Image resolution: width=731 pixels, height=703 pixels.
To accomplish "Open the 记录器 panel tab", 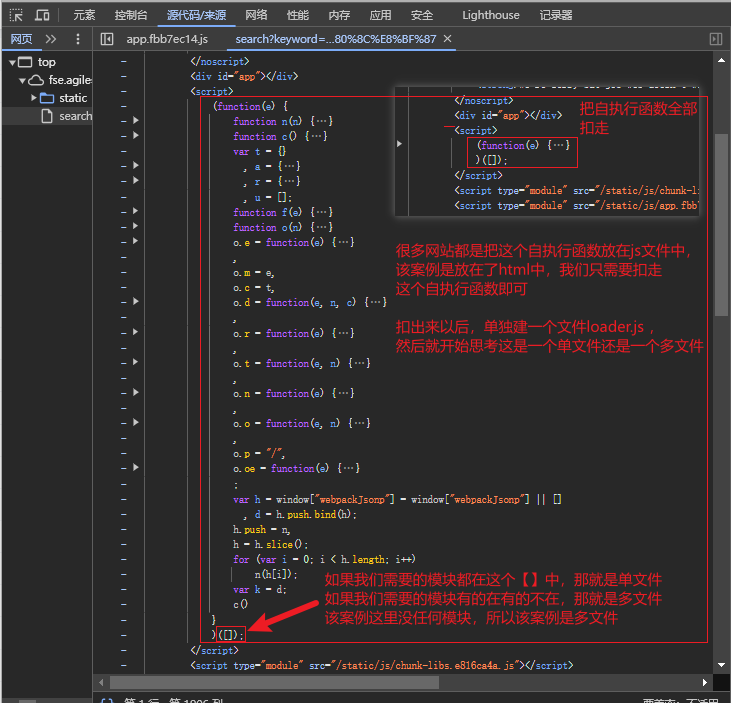I will pyautogui.click(x=556, y=15).
